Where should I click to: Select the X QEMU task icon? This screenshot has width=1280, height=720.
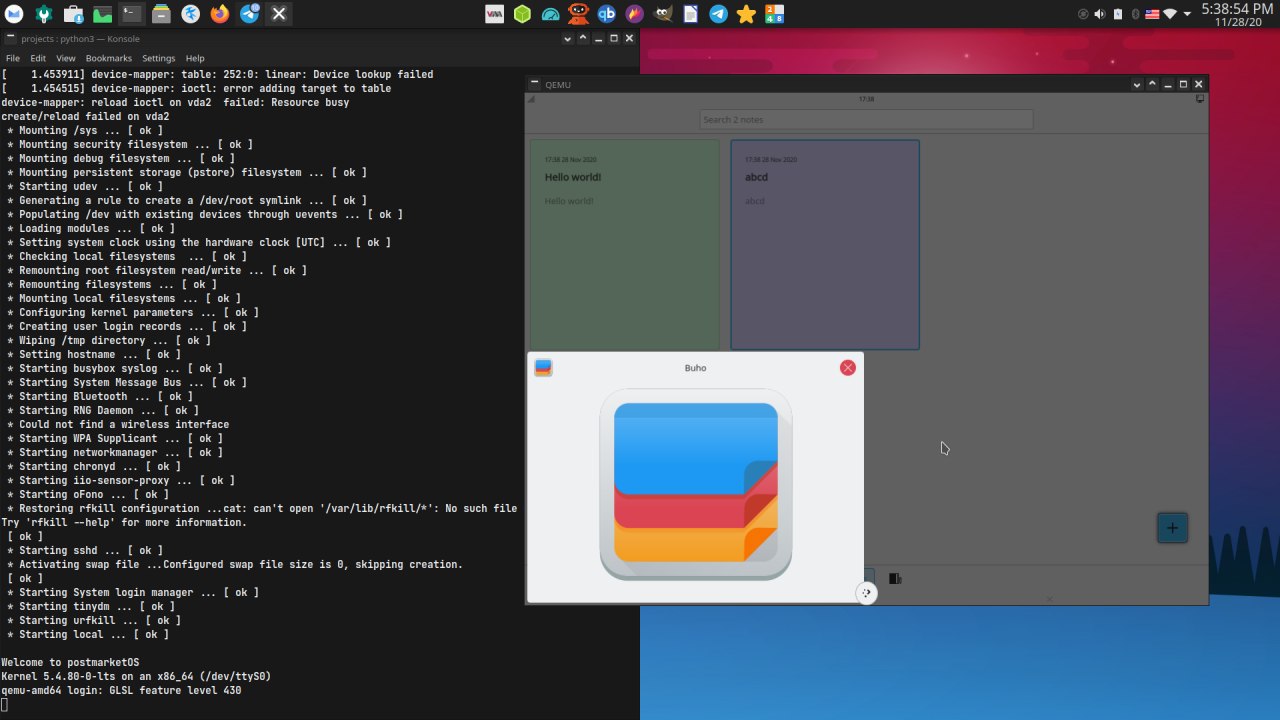[x=279, y=14]
